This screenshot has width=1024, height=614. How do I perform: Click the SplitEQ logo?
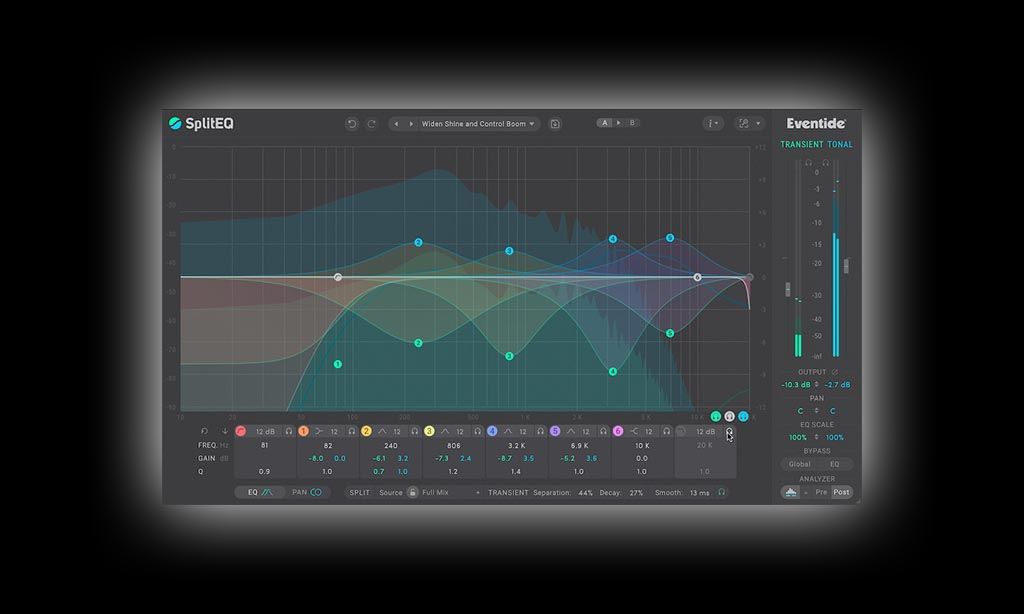coord(201,123)
